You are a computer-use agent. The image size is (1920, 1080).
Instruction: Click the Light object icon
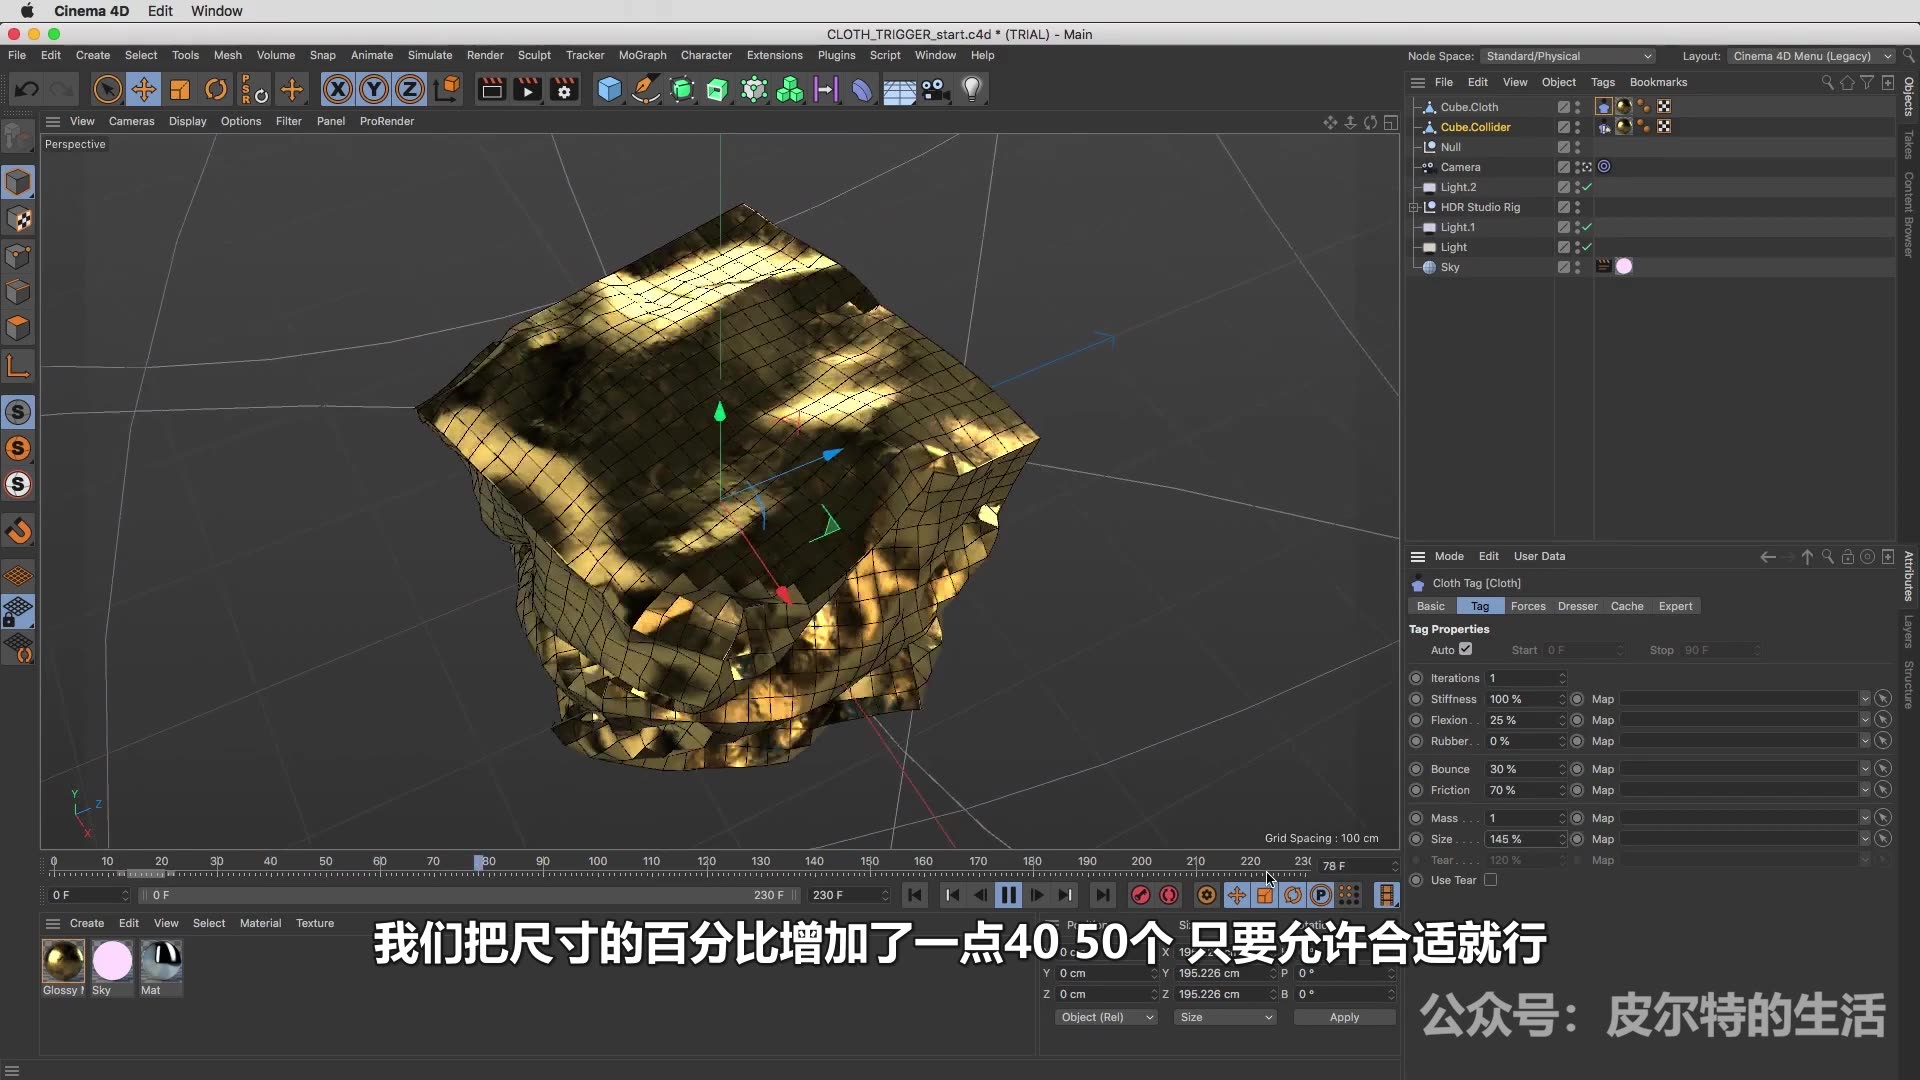click(x=971, y=90)
